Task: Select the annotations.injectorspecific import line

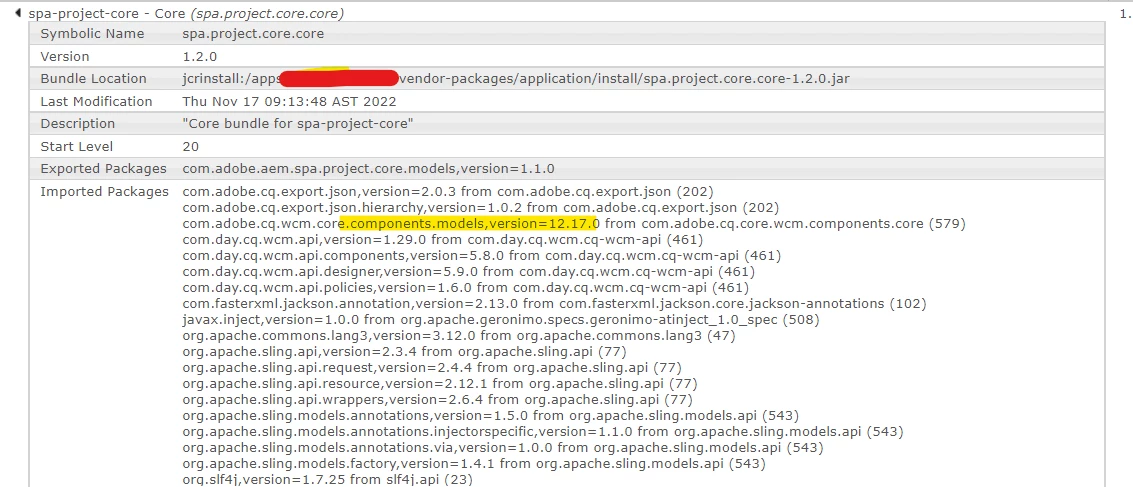Action: click(x=543, y=431)
